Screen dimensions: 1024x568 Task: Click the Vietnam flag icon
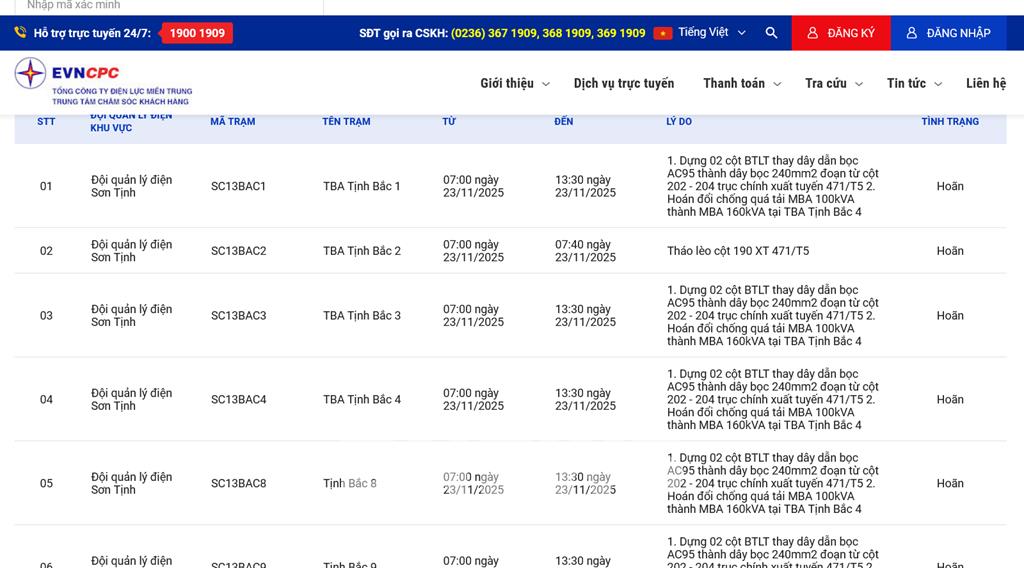tap(663, 33)
